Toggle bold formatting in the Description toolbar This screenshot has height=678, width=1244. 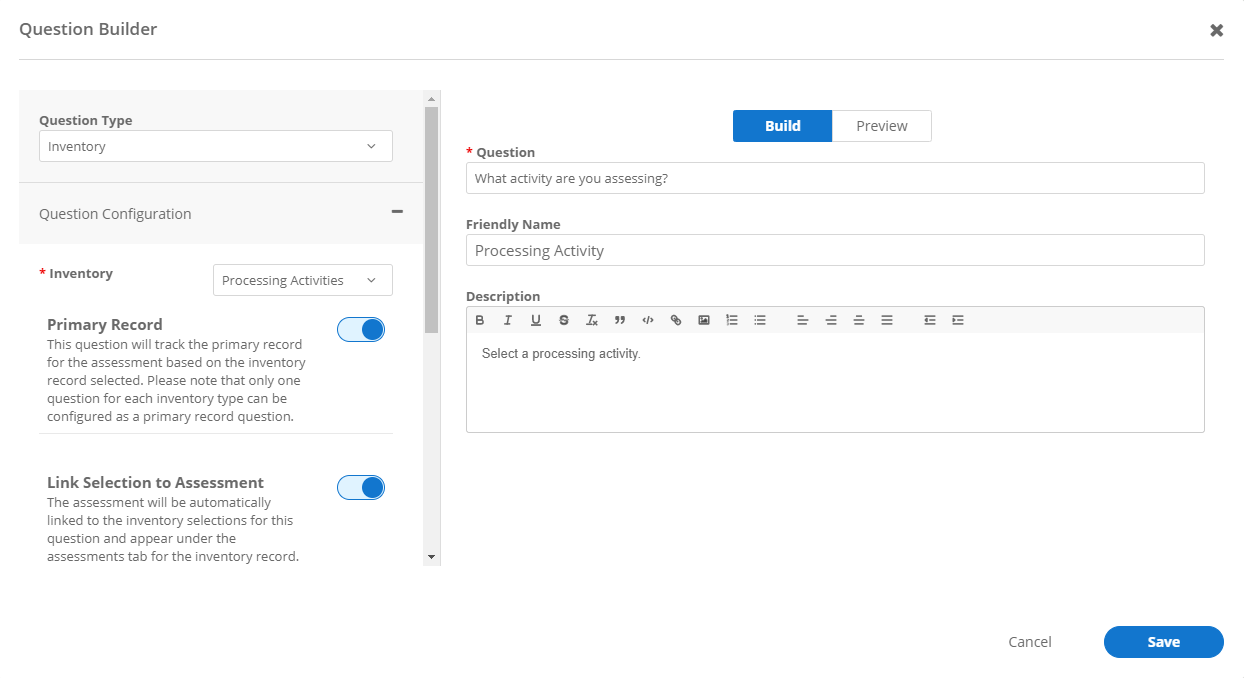click(x=480, y=320)
